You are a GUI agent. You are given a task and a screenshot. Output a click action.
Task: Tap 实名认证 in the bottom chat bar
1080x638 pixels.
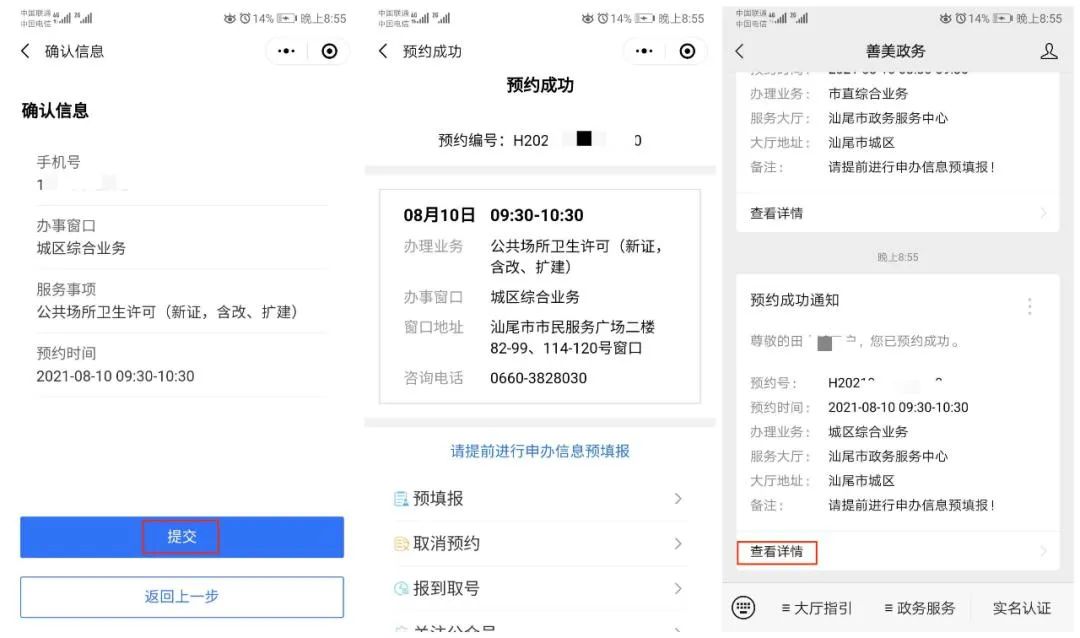(x=1021, y=607)
